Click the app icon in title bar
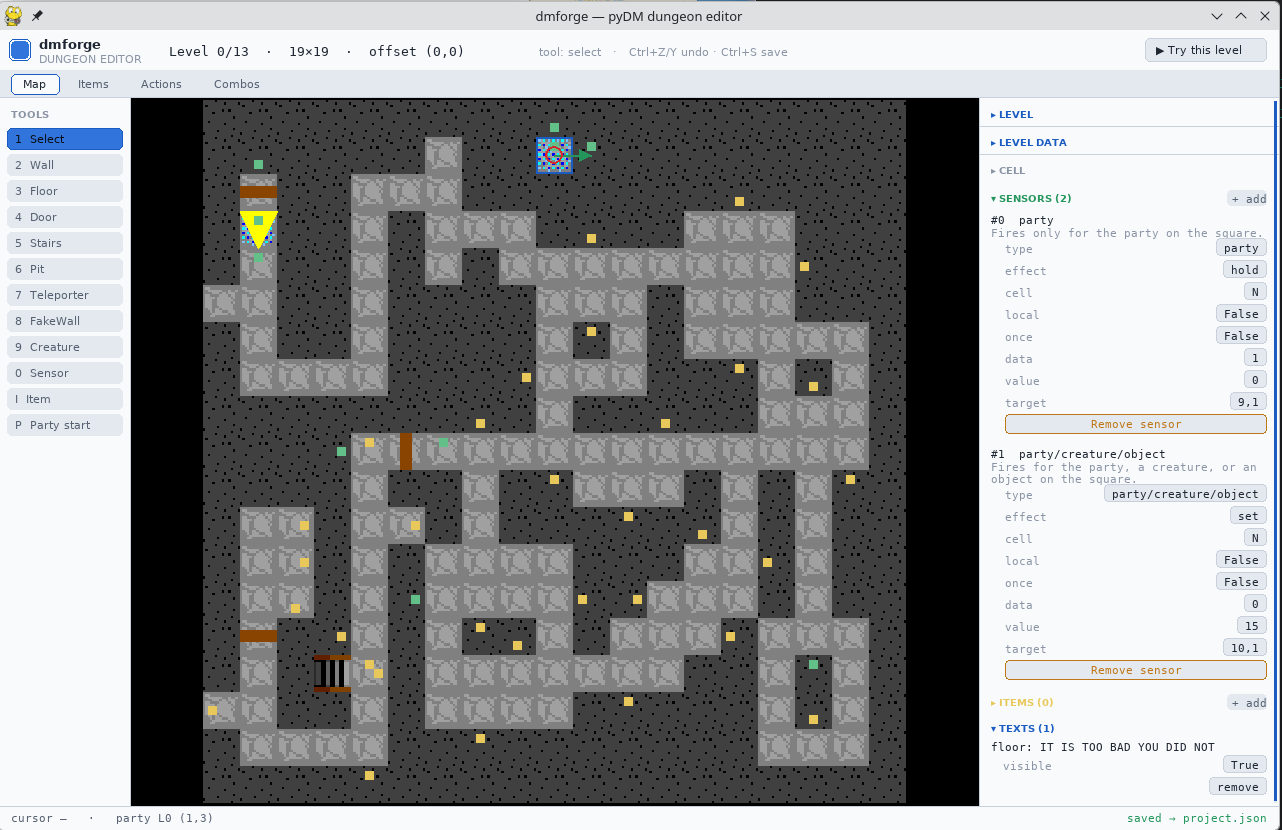The width and height of the screenshot is (1282, 830). [x=15, y=16]
